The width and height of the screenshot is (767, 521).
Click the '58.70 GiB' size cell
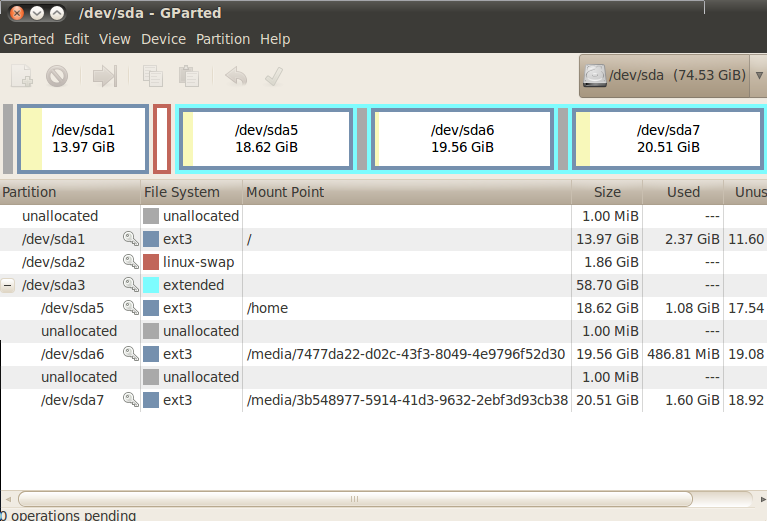tap(607, 285)
